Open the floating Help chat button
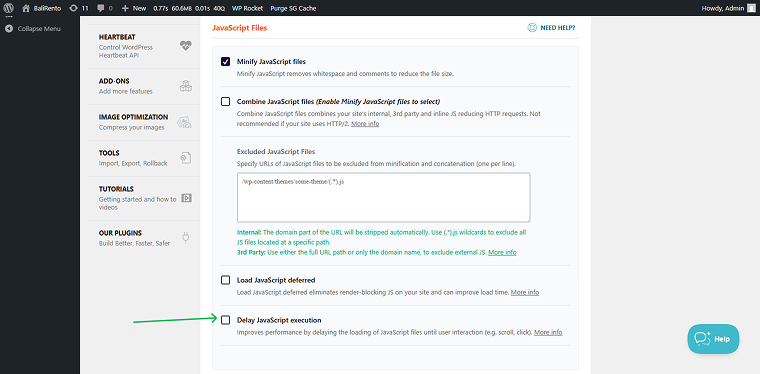Image resolution: width=760 pixels, height=374 pixels. (x=713, y=339)
